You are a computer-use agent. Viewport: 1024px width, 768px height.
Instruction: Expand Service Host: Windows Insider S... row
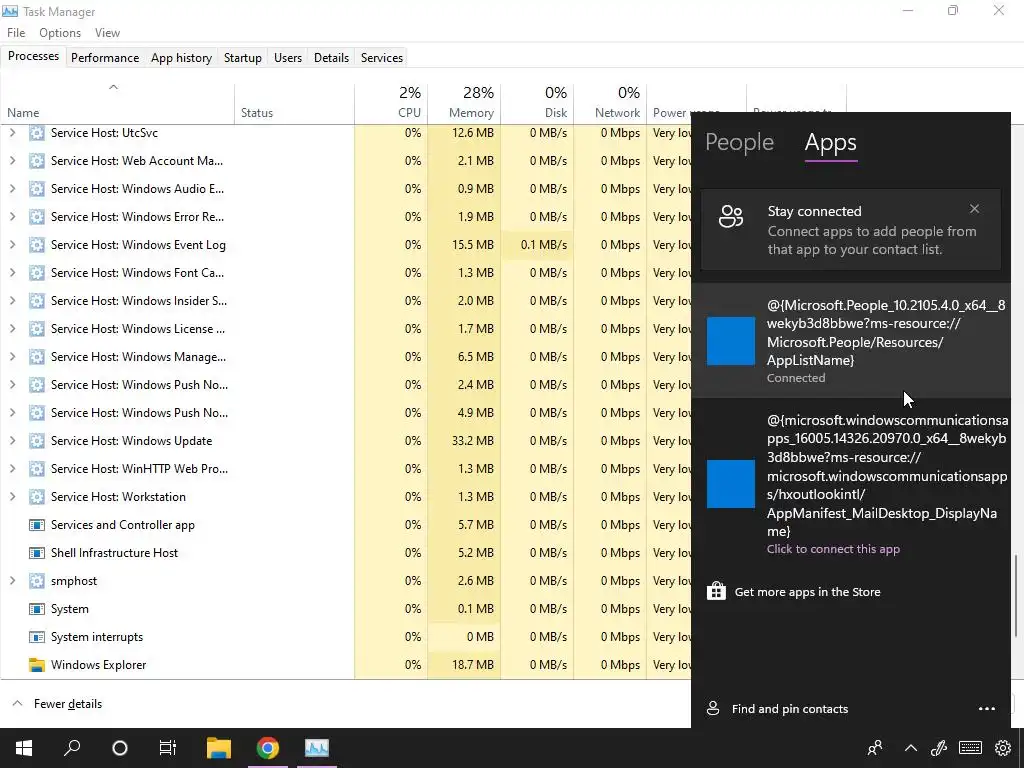tap(12, 301)
